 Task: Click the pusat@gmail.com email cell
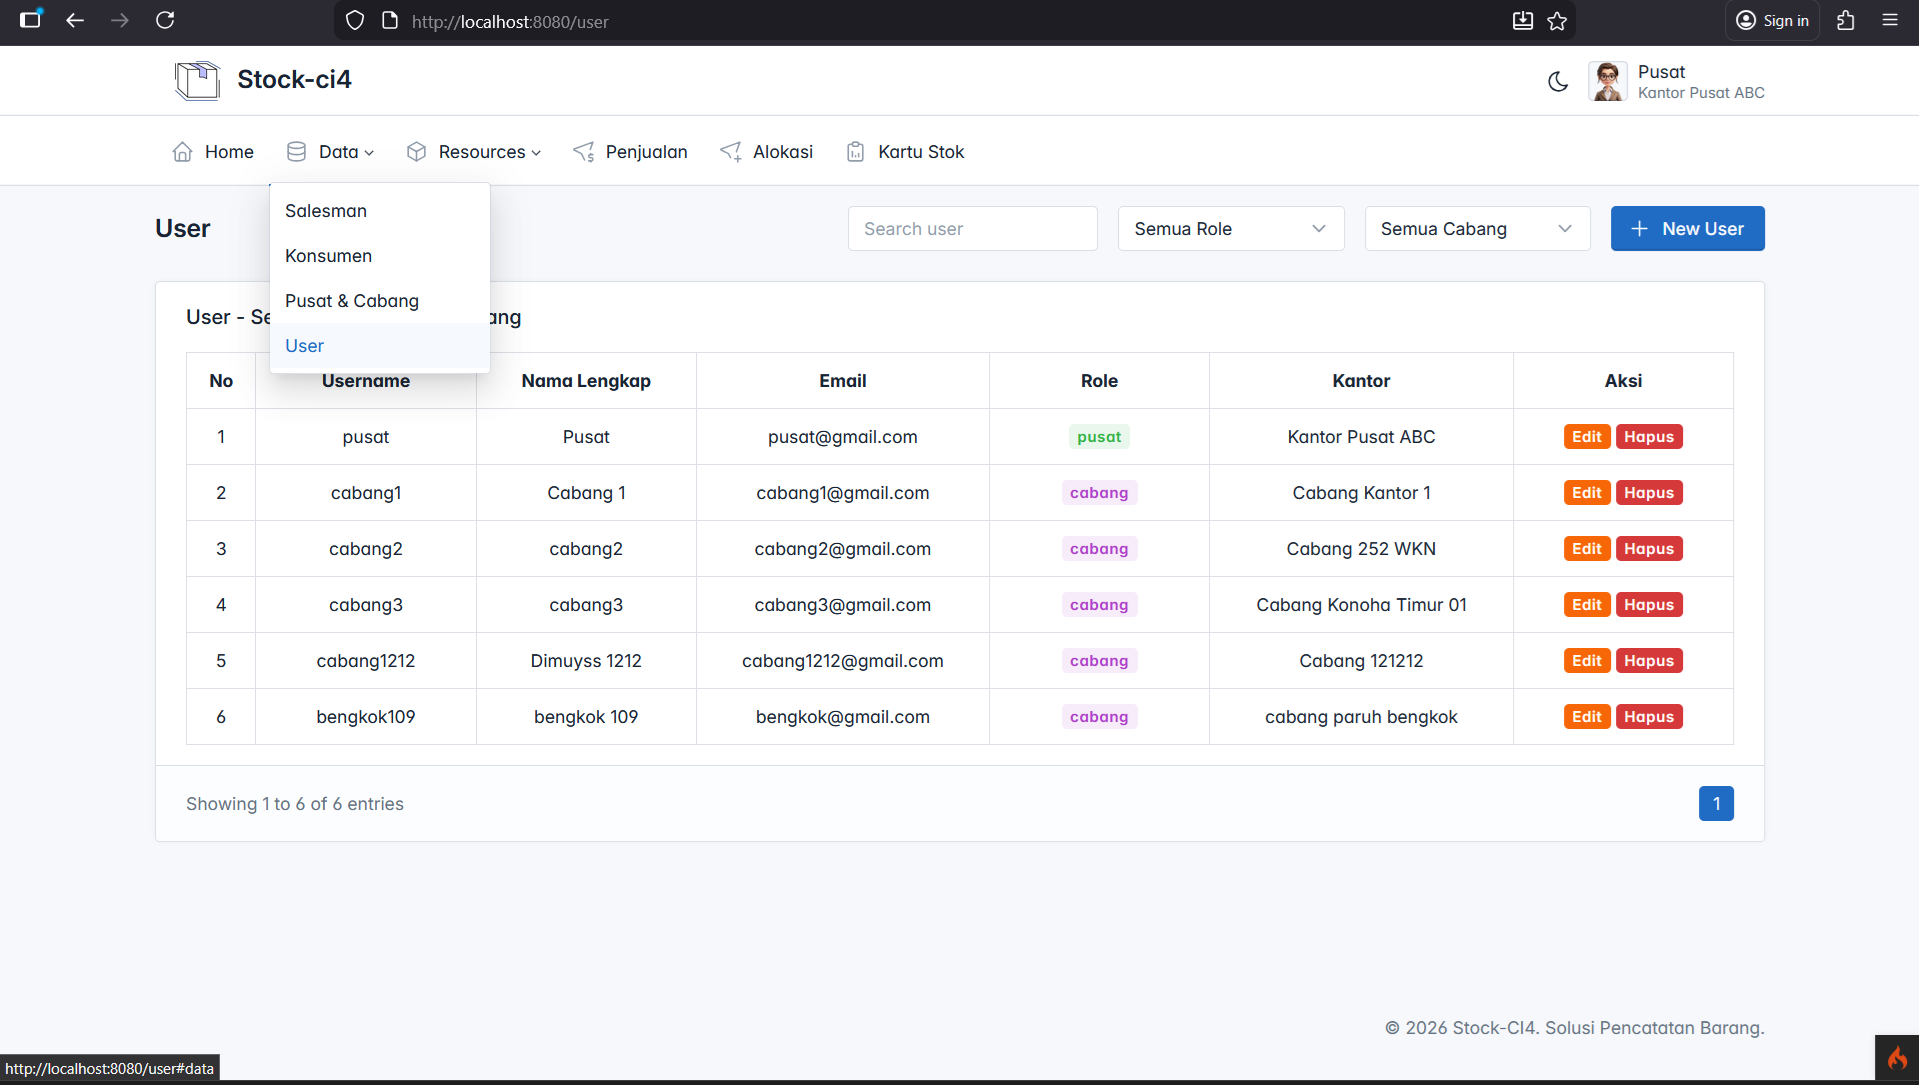click(842, 437)
